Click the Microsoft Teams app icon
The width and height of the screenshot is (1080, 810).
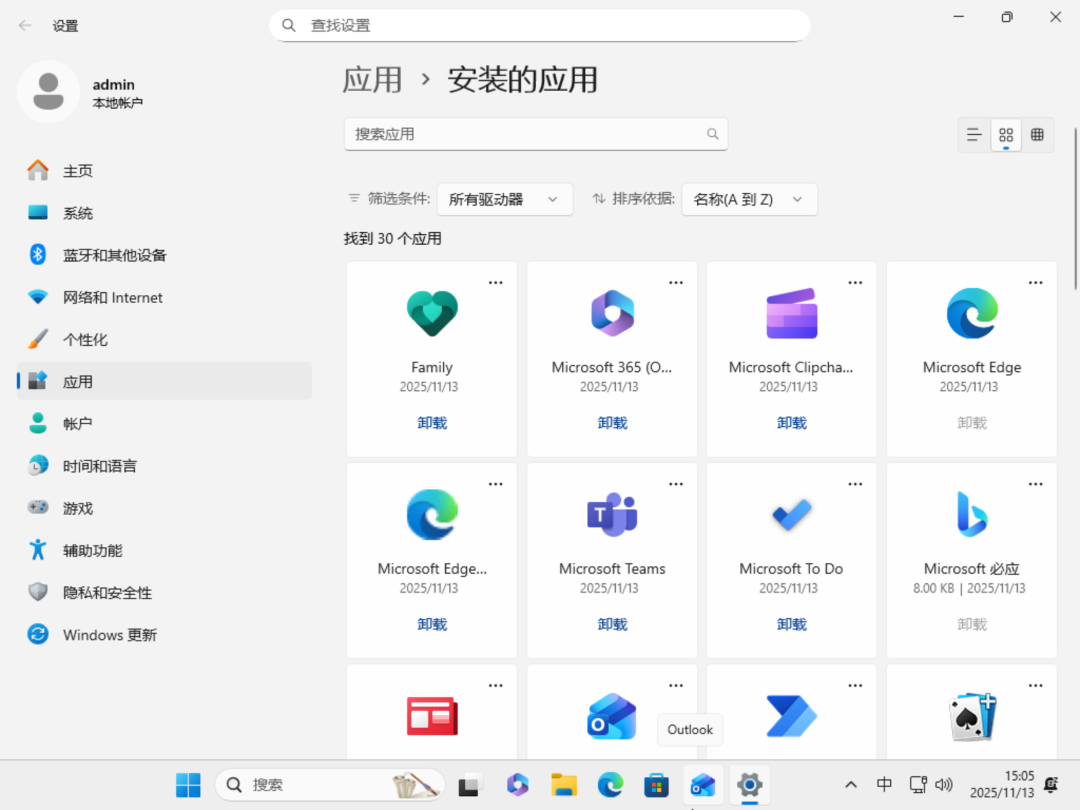pos(612,515)
